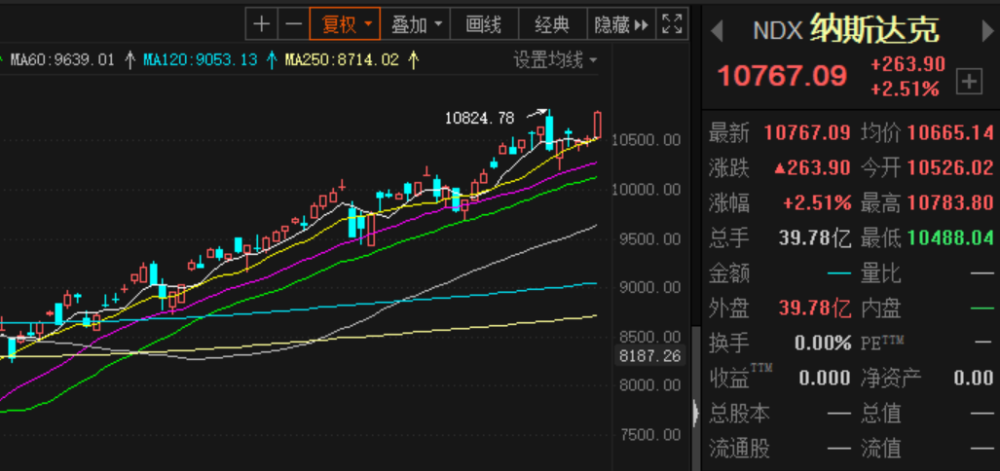Switch to 经典 view

coord(552,25)
